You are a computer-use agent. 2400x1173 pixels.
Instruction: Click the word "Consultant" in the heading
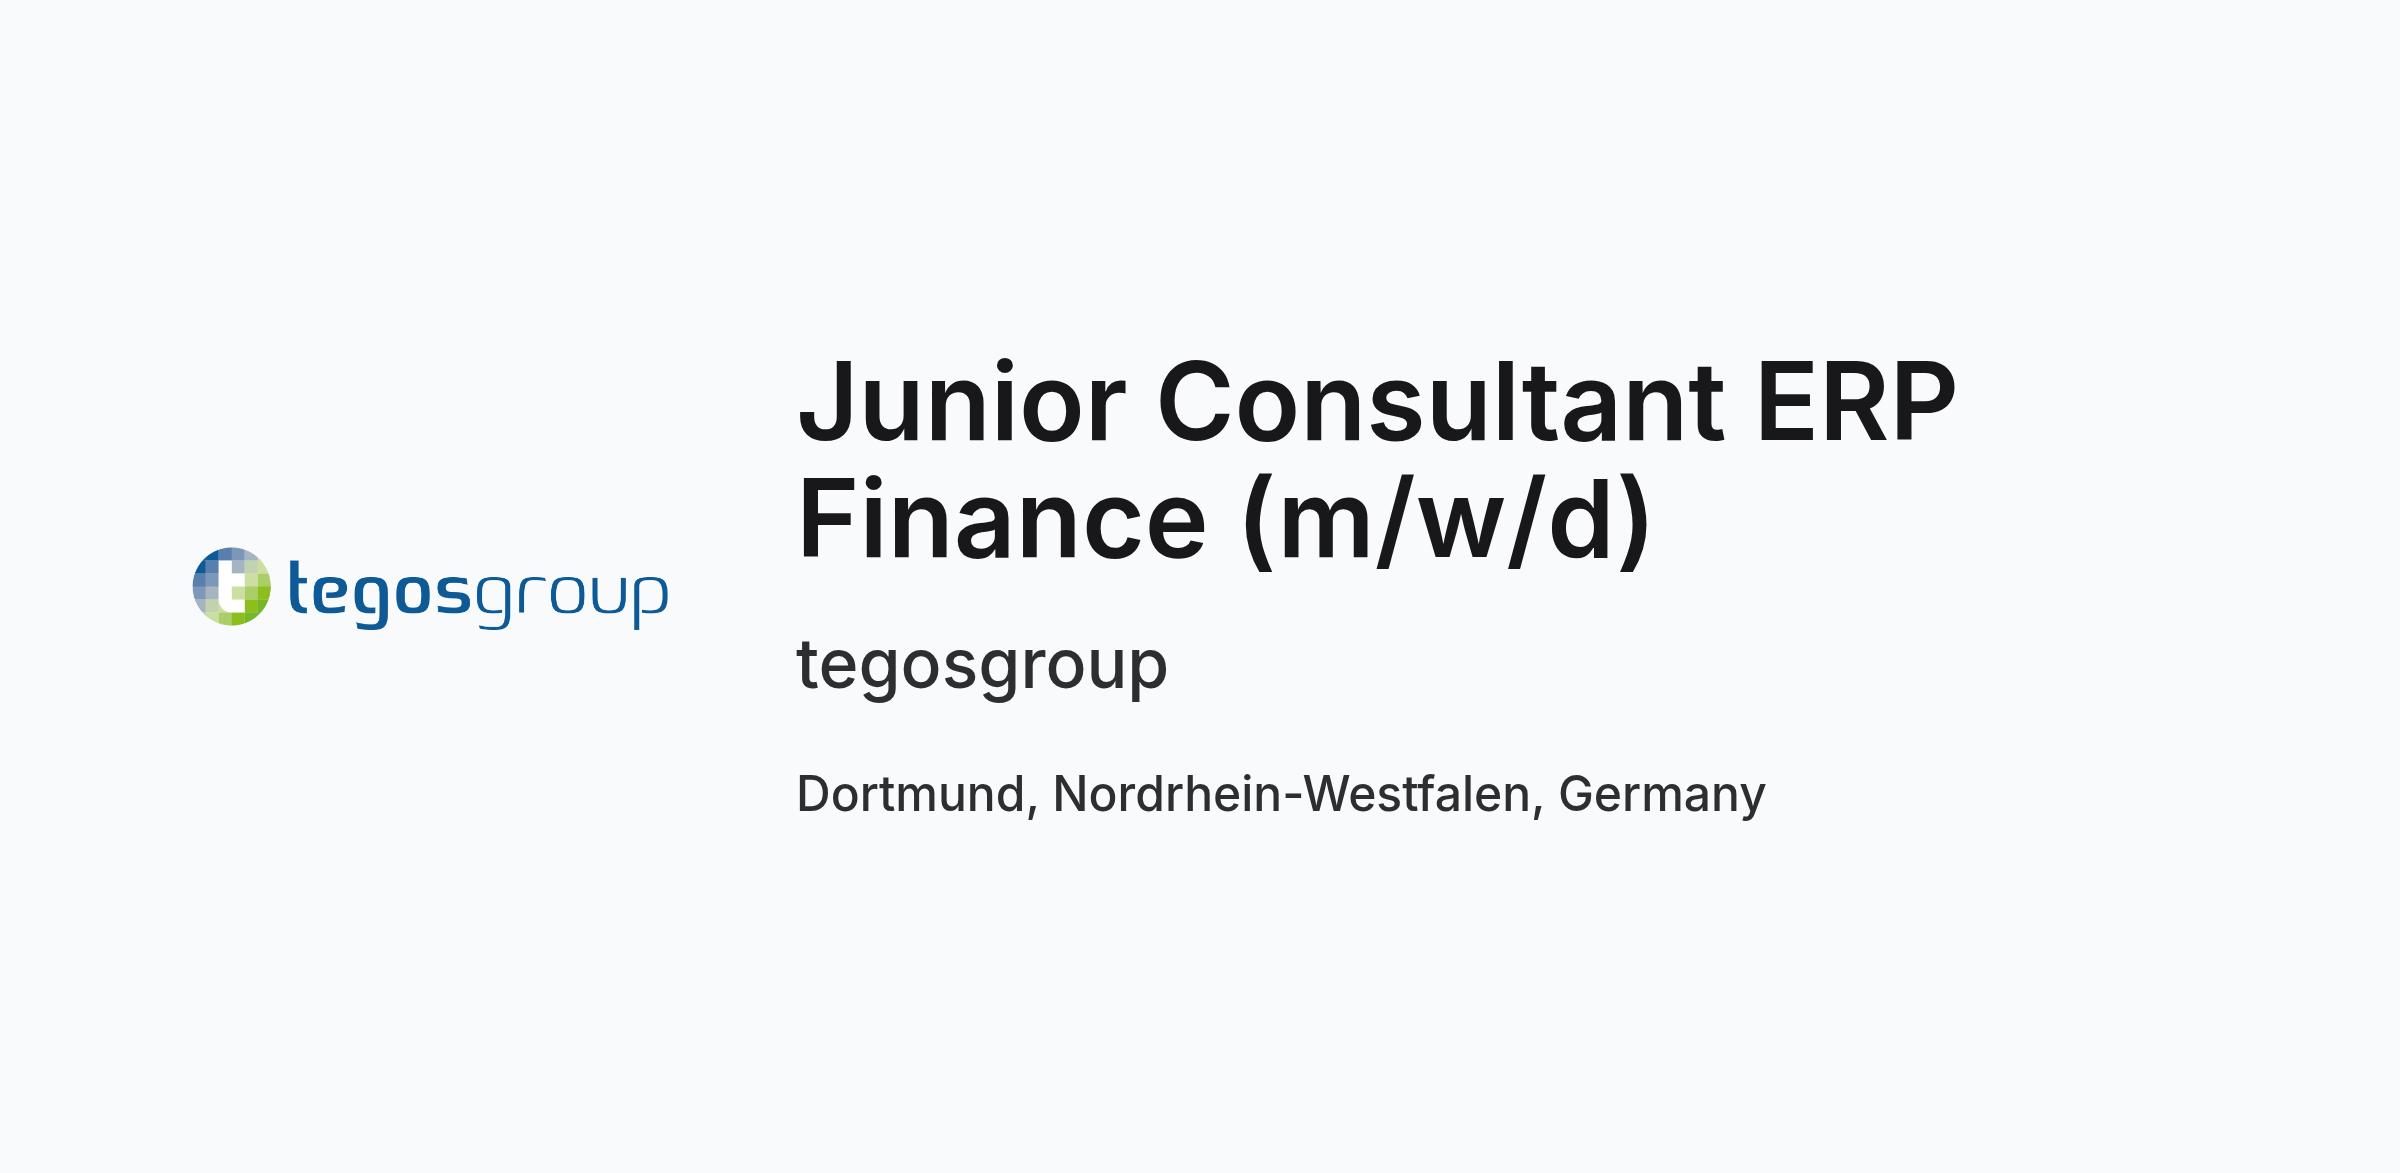pyautogui.click(x=1441, y=402)
